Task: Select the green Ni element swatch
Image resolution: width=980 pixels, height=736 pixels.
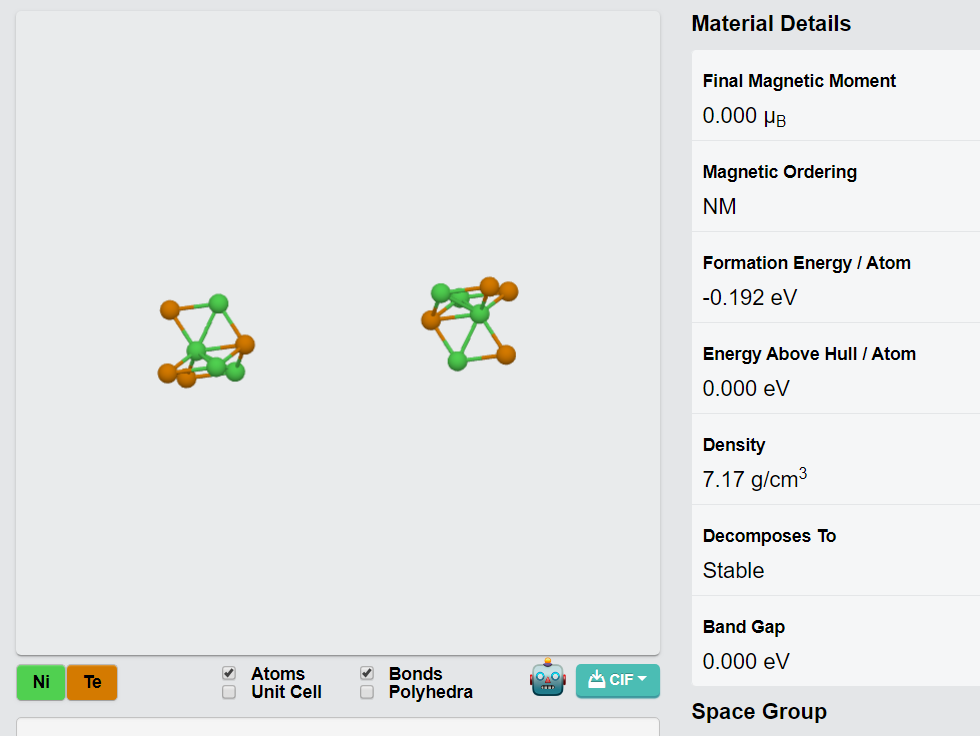Action: pos(41,682)
